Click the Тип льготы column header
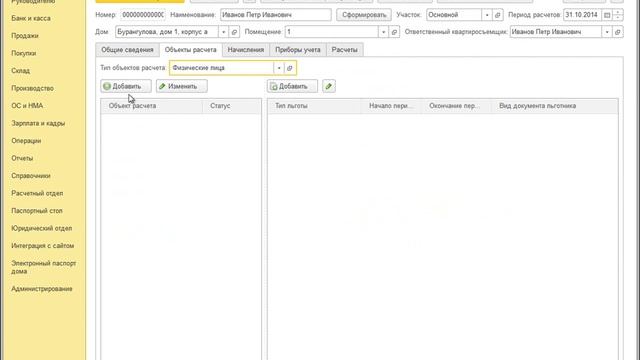640x360 pixels. coord(314,106)
